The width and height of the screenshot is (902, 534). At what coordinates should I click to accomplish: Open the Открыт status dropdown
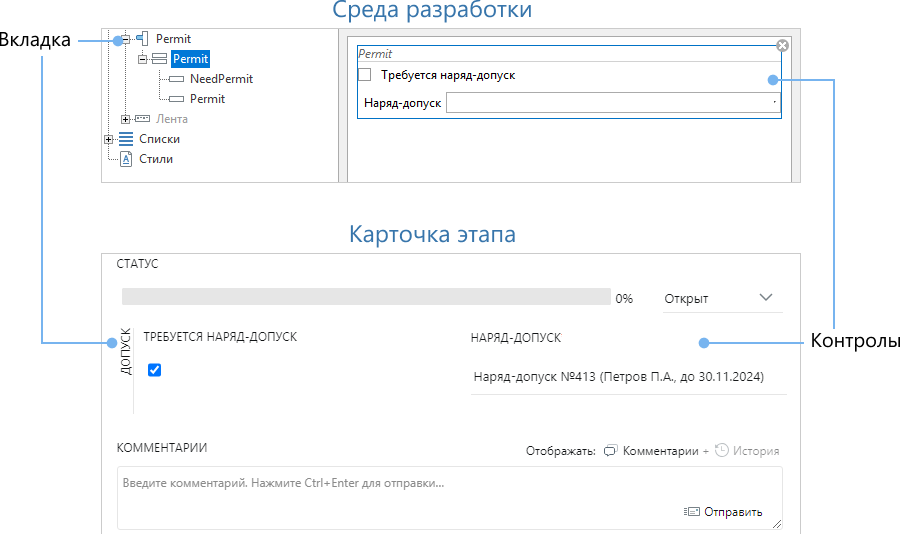[x=720, y=298]
